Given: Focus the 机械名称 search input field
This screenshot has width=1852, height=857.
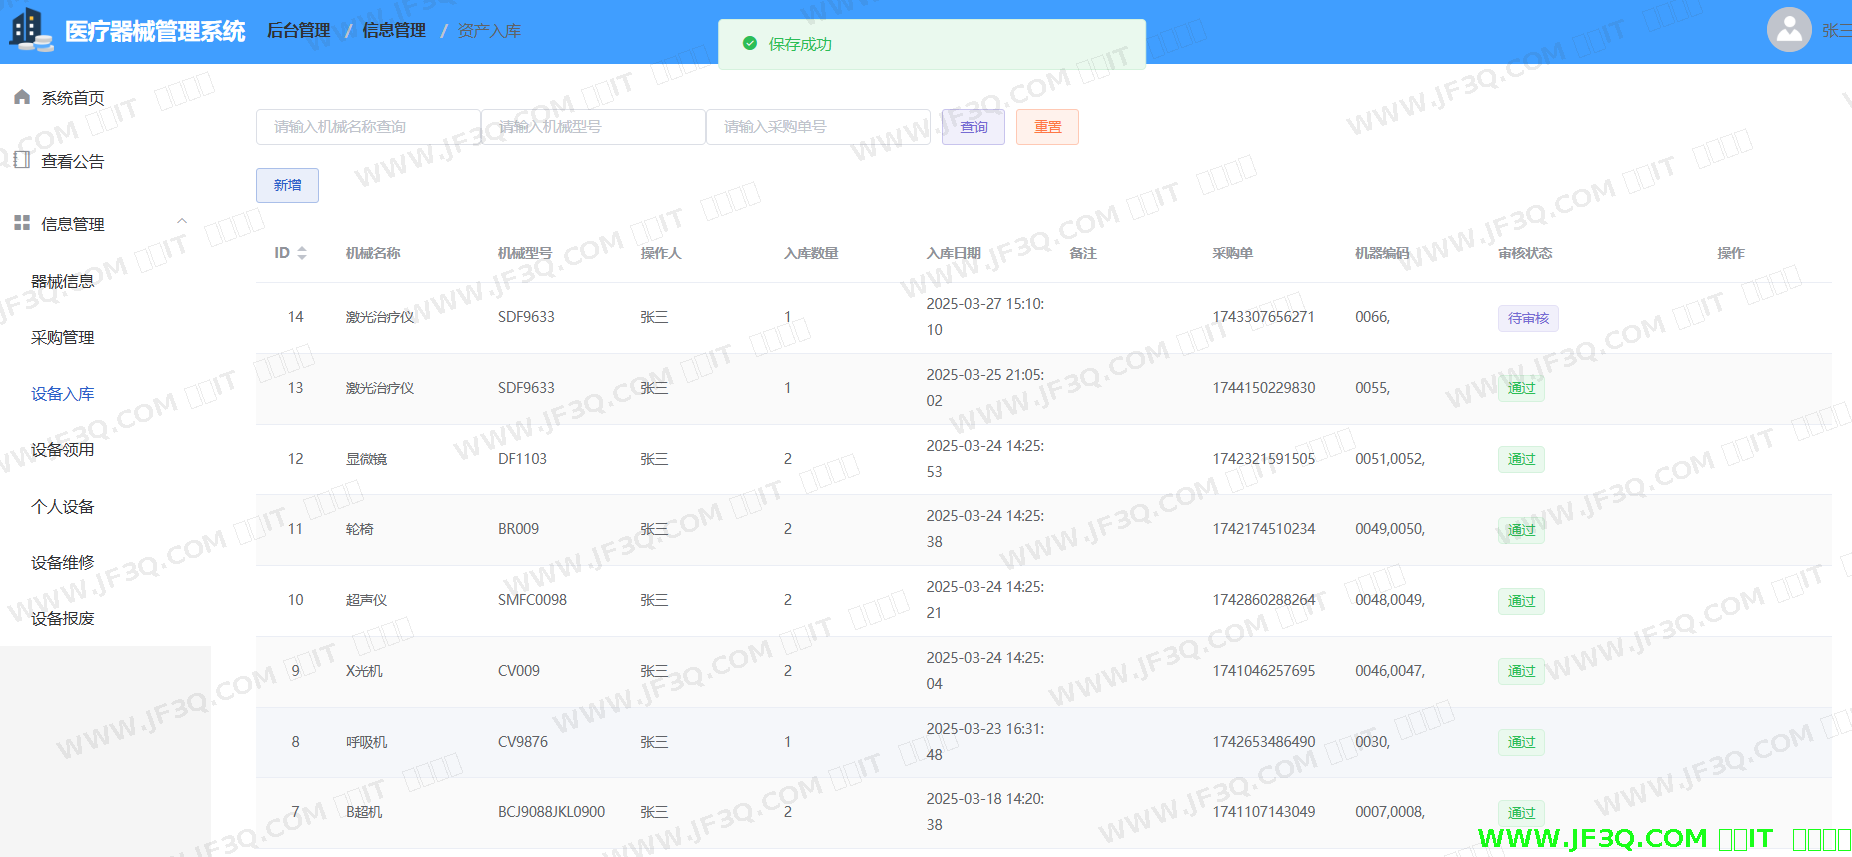Looking at the screenshot, I should click(368, 127).
